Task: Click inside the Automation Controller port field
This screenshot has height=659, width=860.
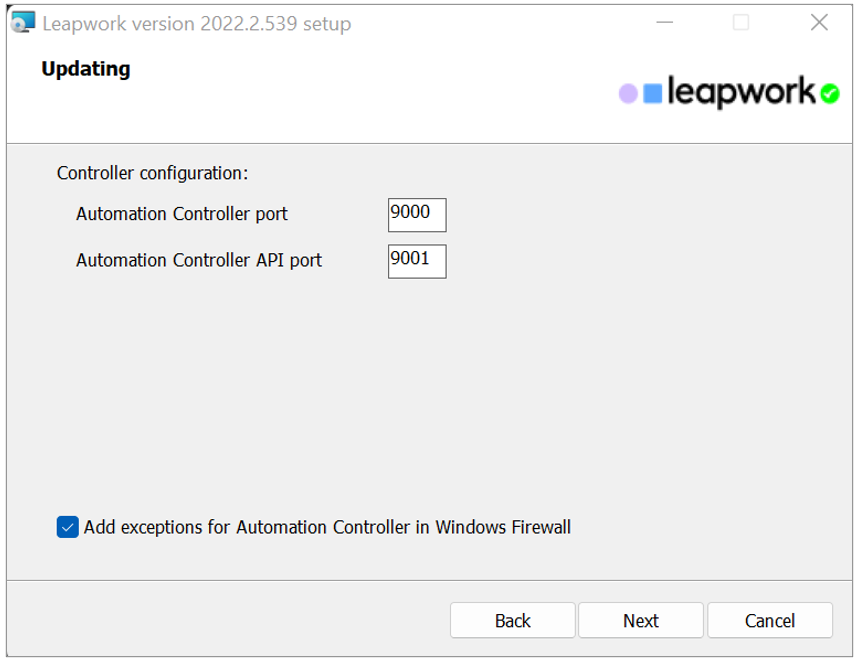Action: pos(416,214)
